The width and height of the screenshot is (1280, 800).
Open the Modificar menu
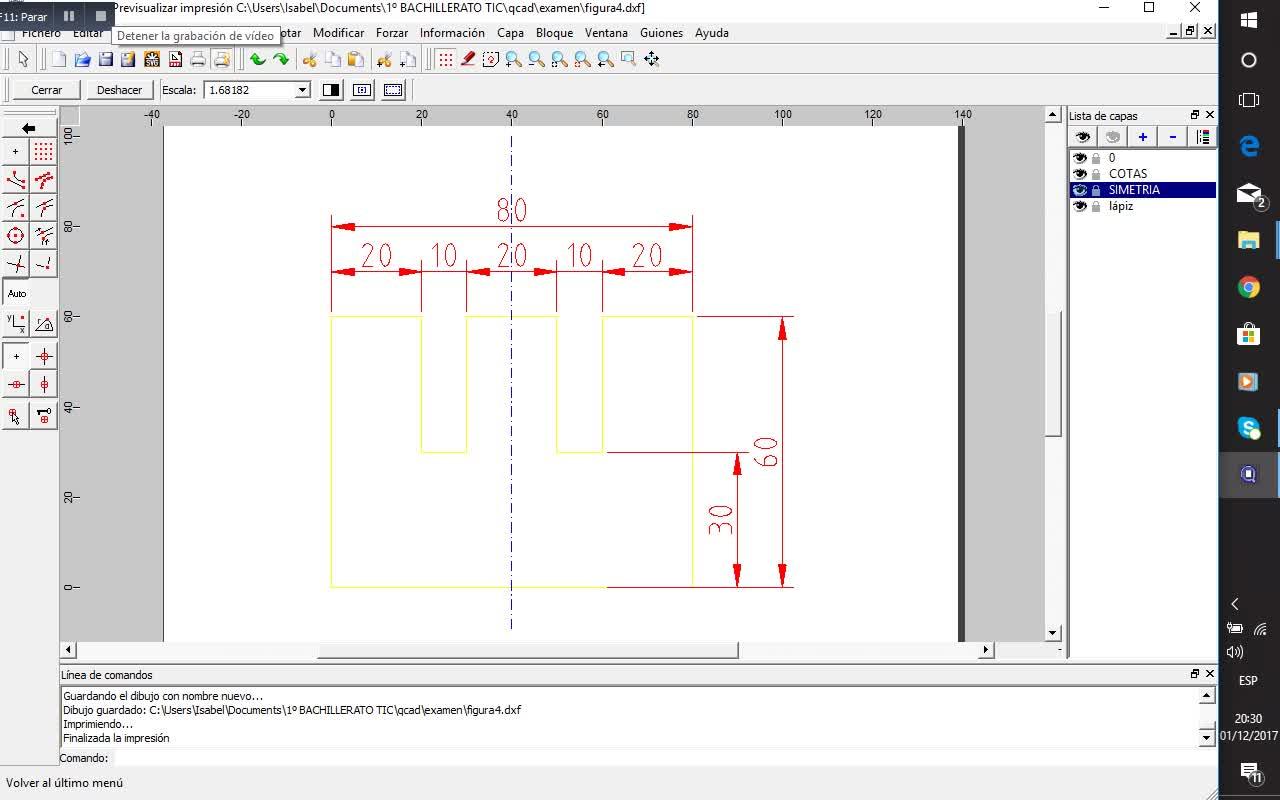338,33
